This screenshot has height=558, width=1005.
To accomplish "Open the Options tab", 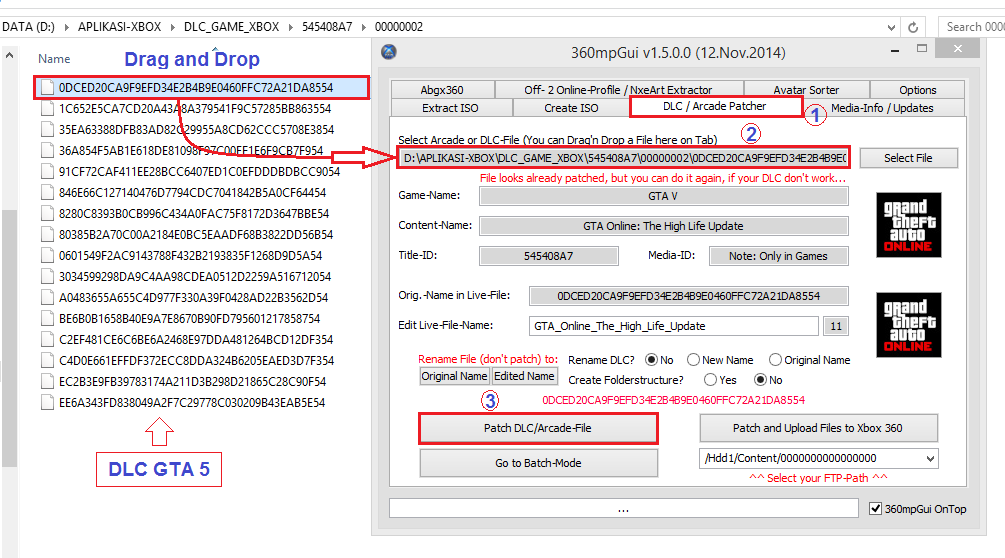I will [x=918, y=90].
